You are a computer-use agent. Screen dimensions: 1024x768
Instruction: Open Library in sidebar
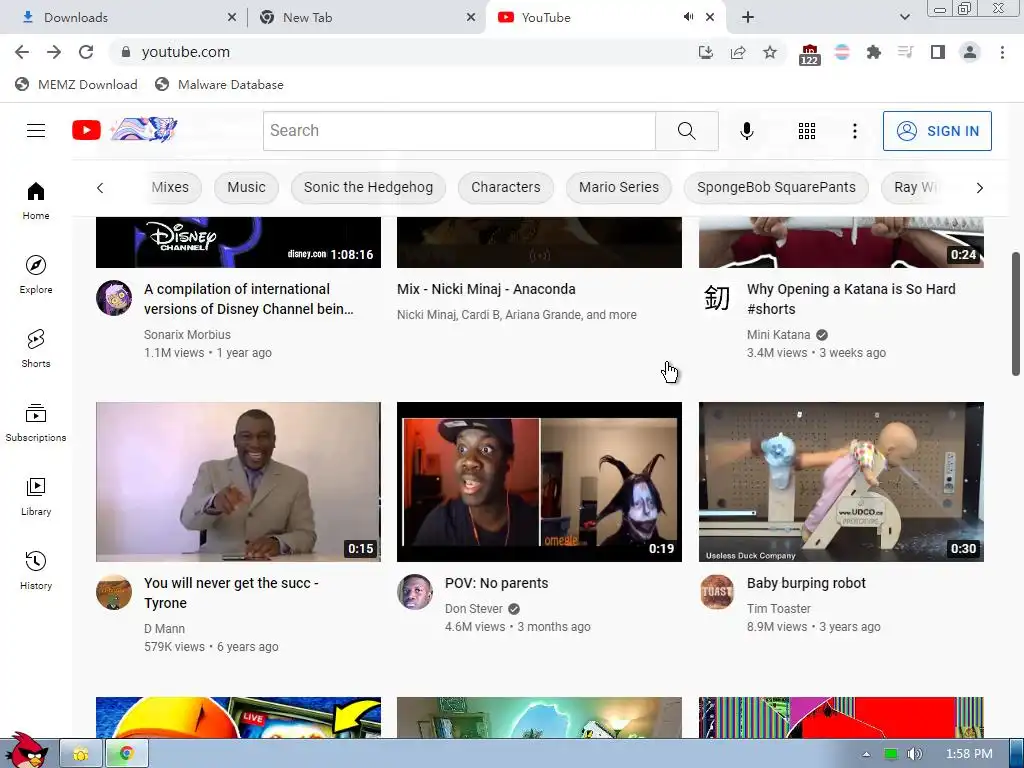pos(36,496)
